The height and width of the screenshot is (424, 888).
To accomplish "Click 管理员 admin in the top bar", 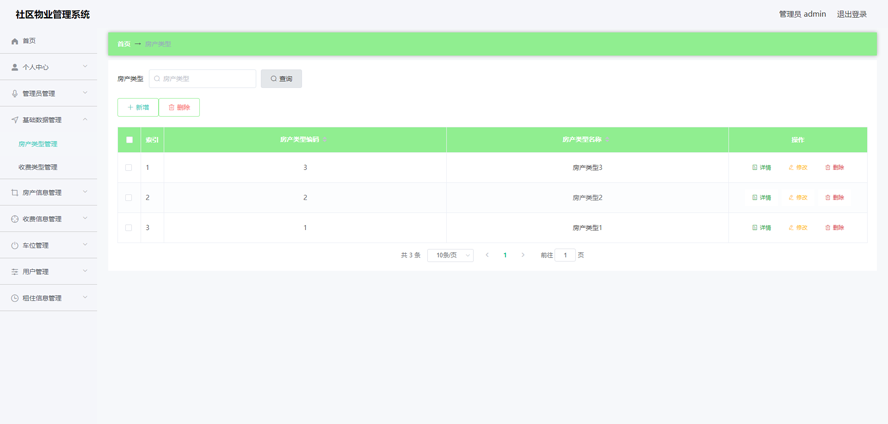I will [802, 14].
